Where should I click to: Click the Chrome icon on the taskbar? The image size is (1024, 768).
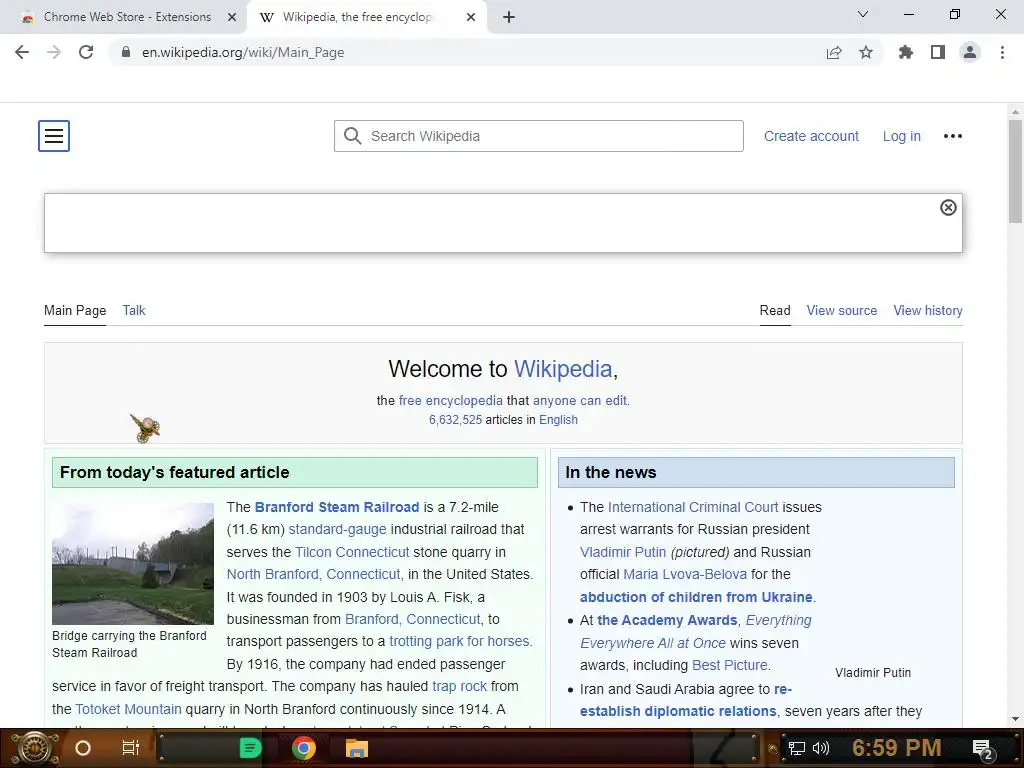[303, 748]
